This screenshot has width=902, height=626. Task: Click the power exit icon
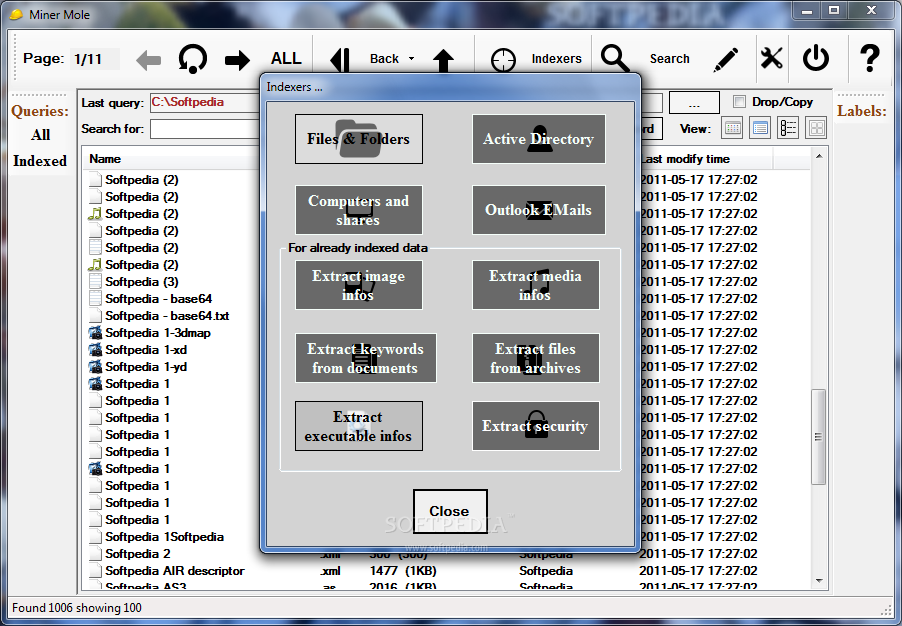tap(816, 58)
